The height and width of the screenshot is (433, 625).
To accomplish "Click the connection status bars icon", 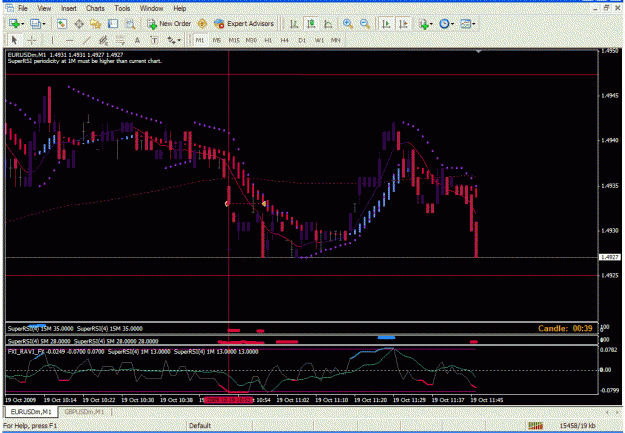I will click(x=535, y=425).
